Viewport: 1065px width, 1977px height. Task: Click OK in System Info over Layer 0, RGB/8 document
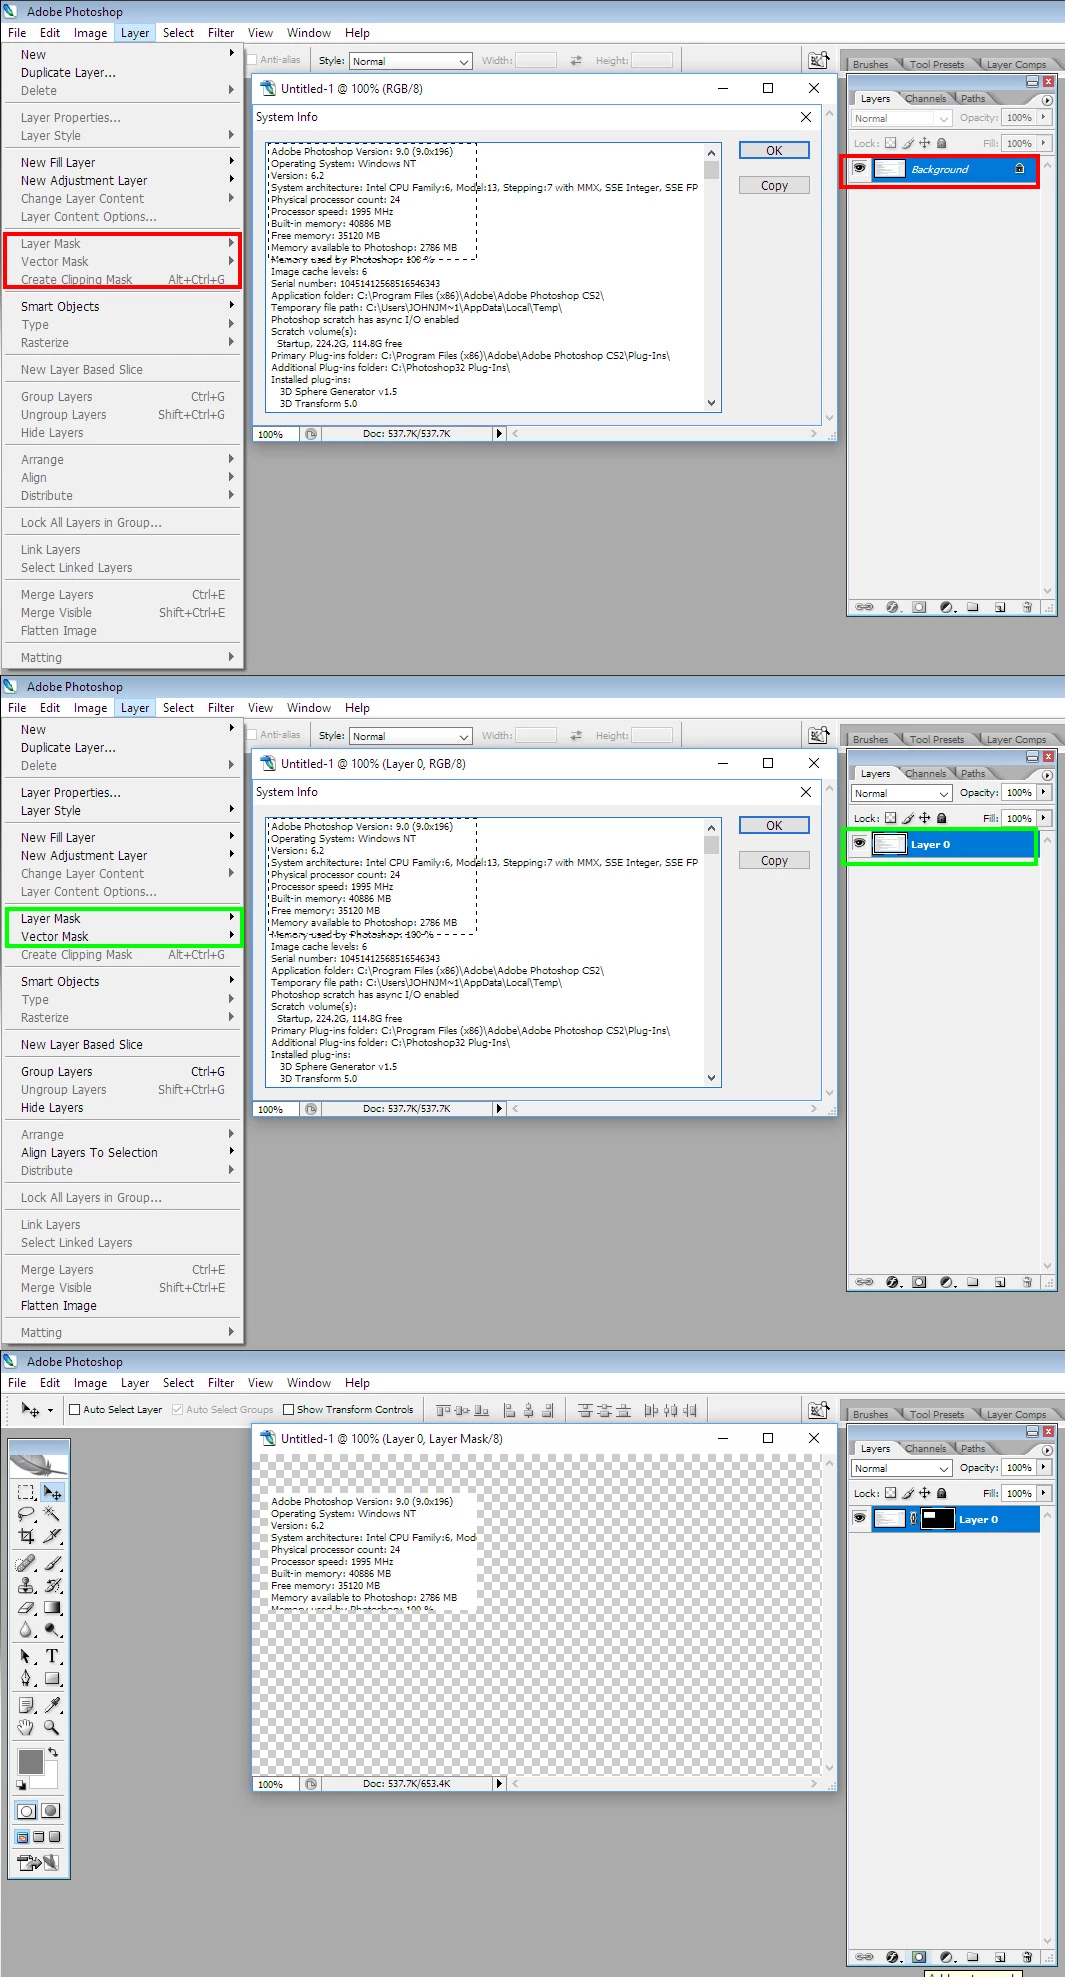(x=774, y=826)
